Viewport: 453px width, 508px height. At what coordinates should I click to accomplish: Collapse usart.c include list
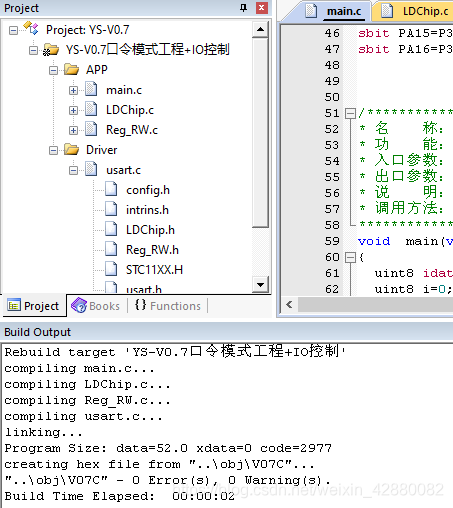pos(73,171)
